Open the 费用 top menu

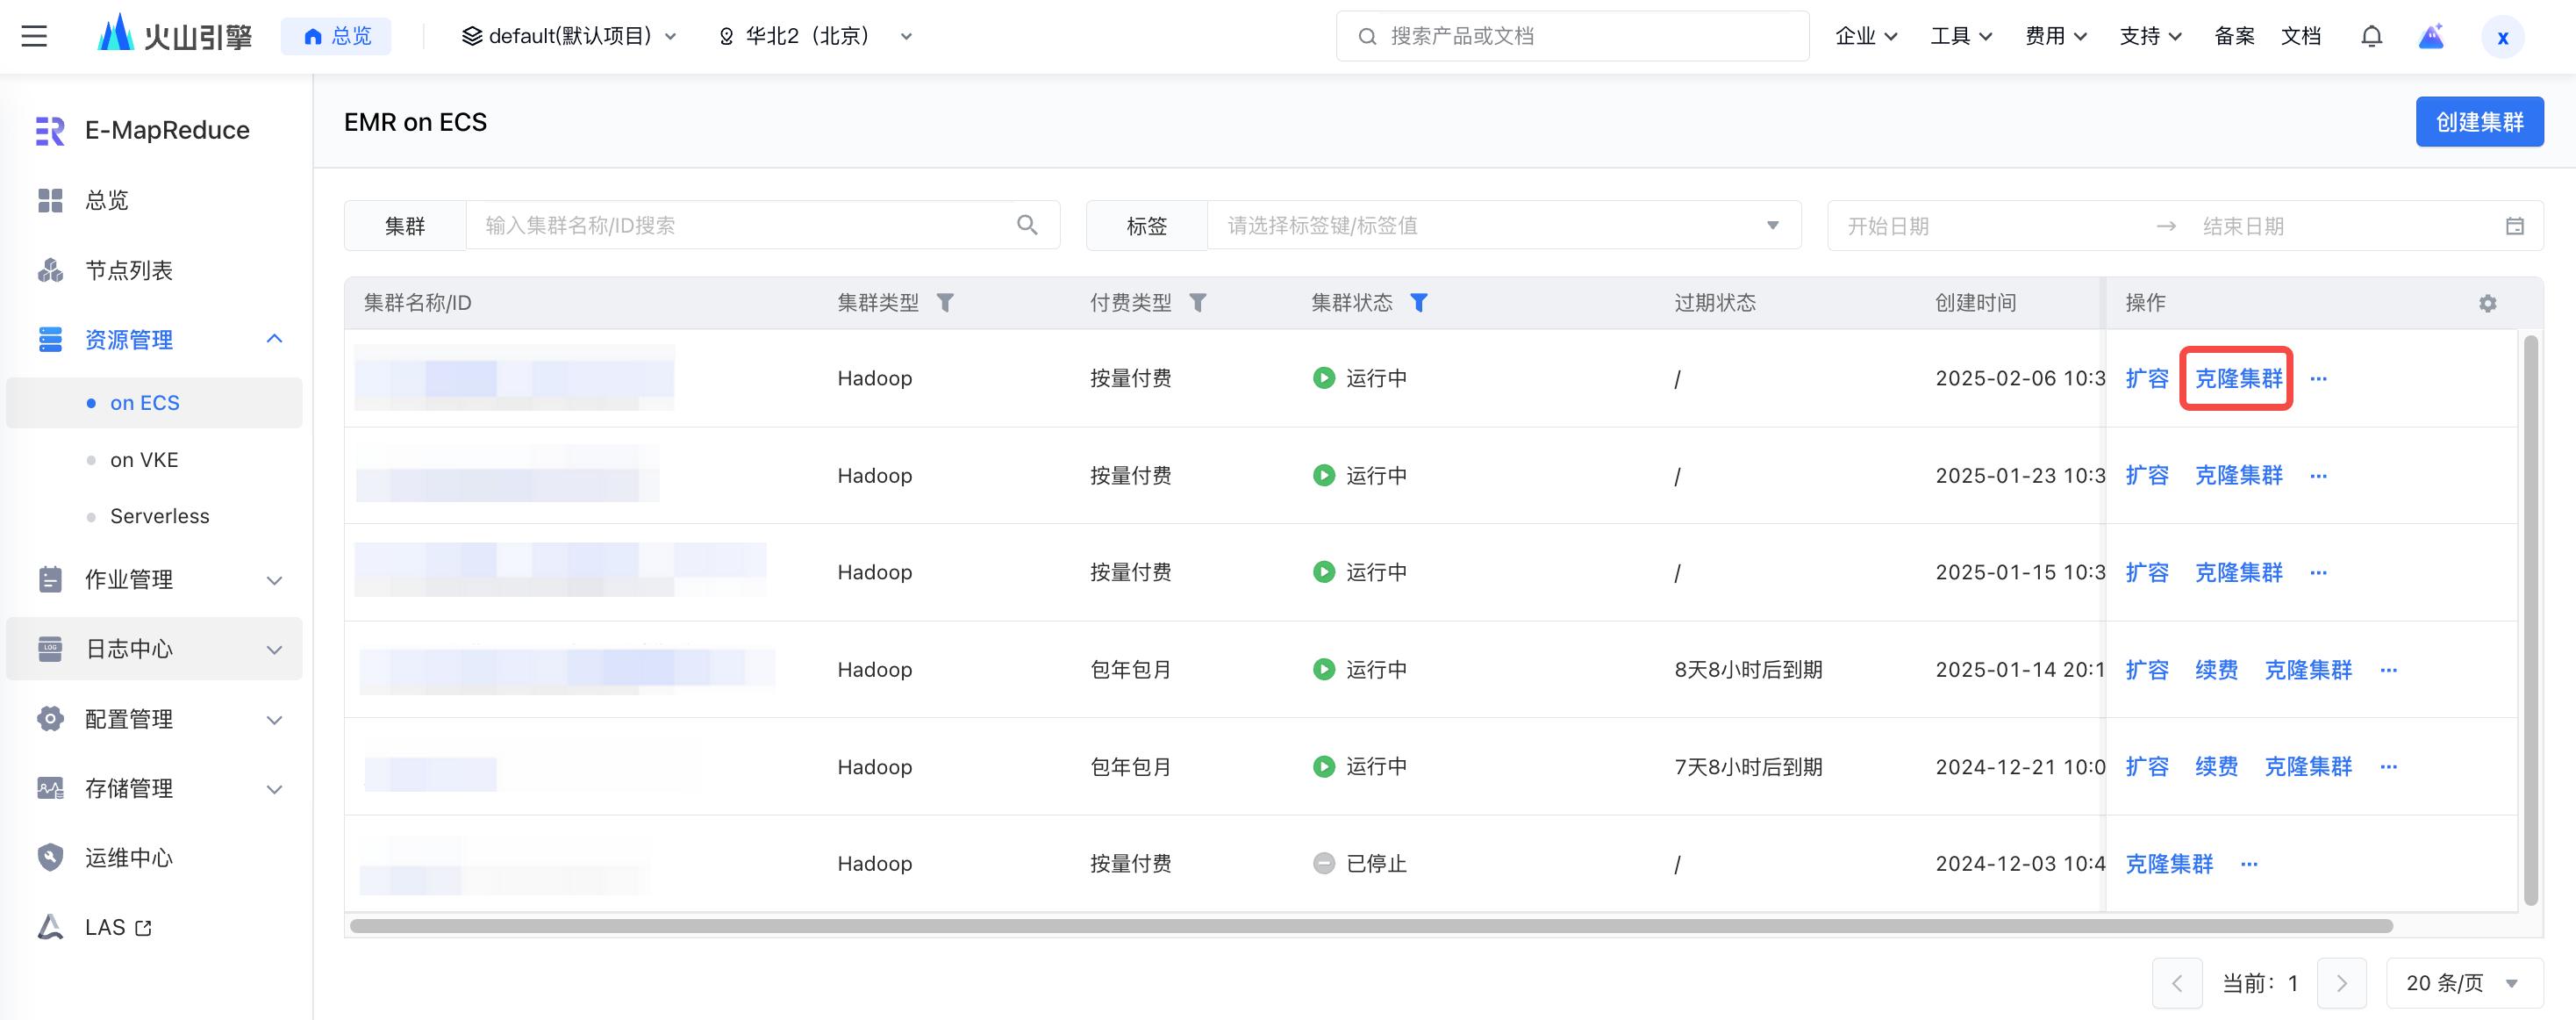2055,37
